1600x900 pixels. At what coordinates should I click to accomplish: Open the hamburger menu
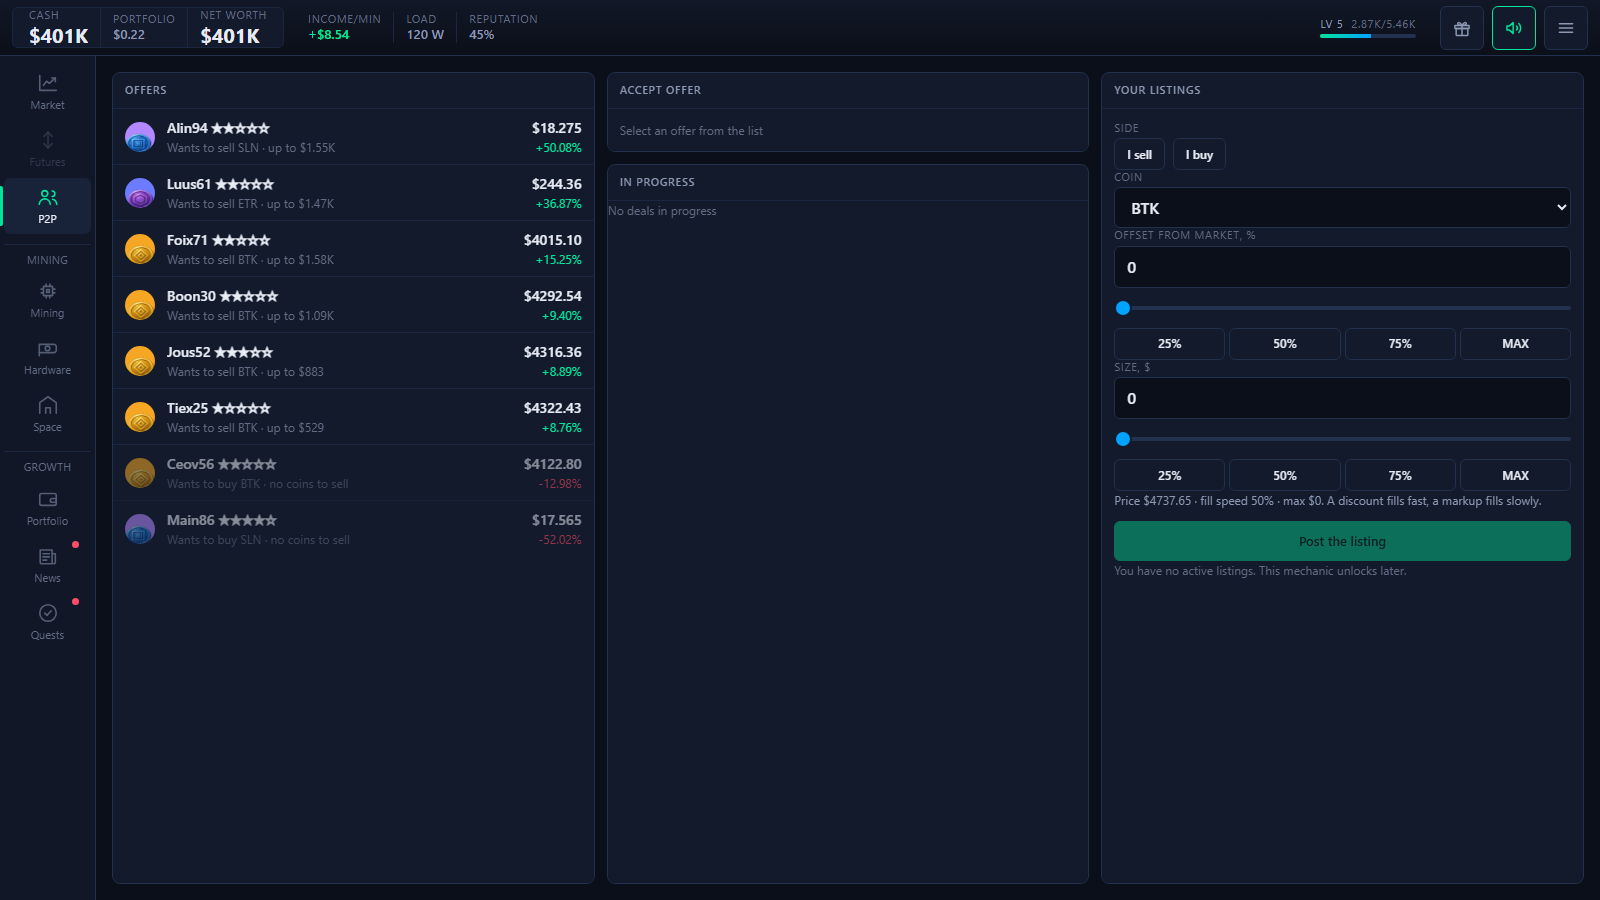click(x=1566, y=28)
